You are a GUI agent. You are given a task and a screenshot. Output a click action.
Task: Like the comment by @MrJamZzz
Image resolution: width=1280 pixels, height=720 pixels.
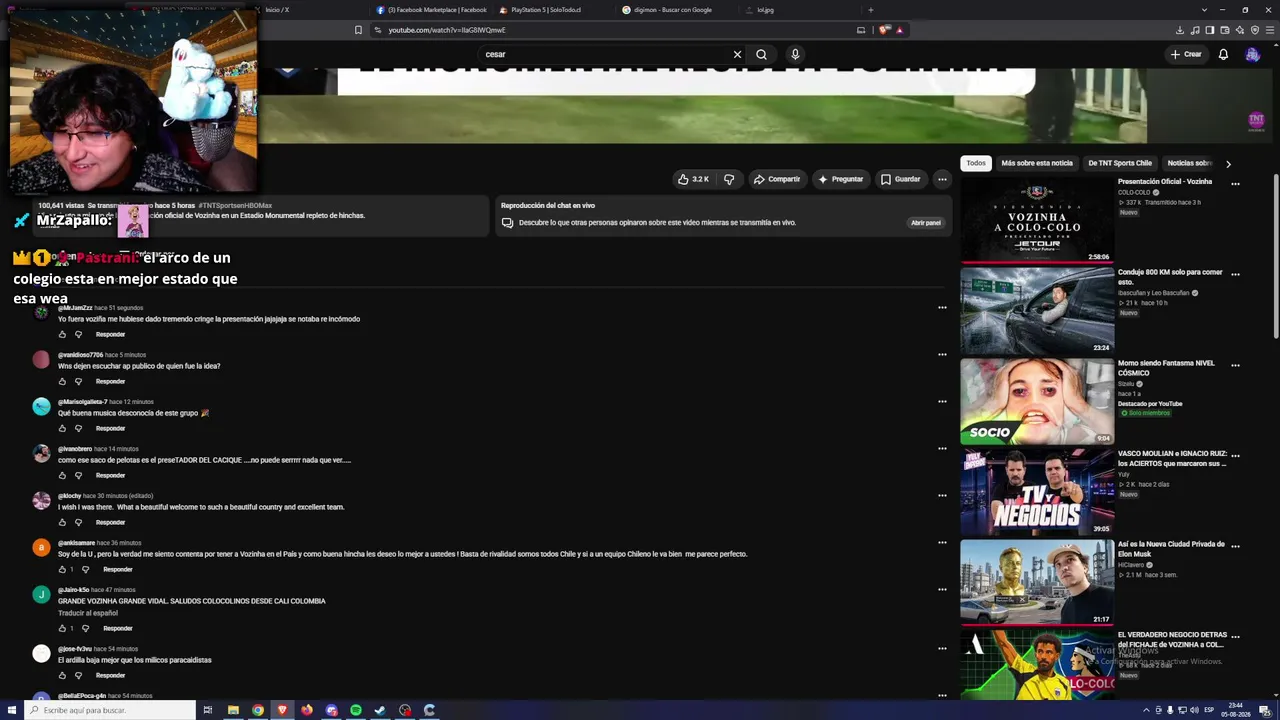coord(62,334)
